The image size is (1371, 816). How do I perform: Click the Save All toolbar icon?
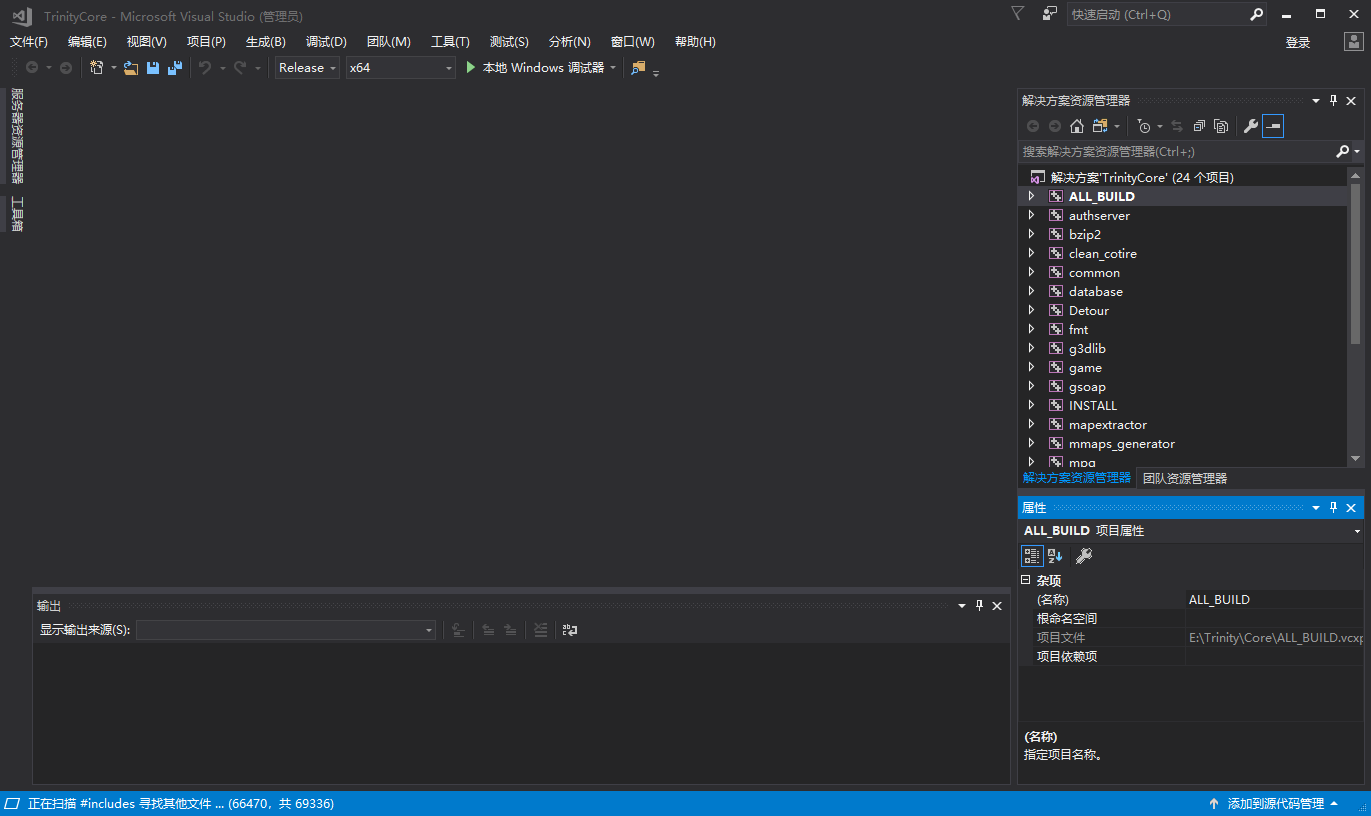click(175, 68)
